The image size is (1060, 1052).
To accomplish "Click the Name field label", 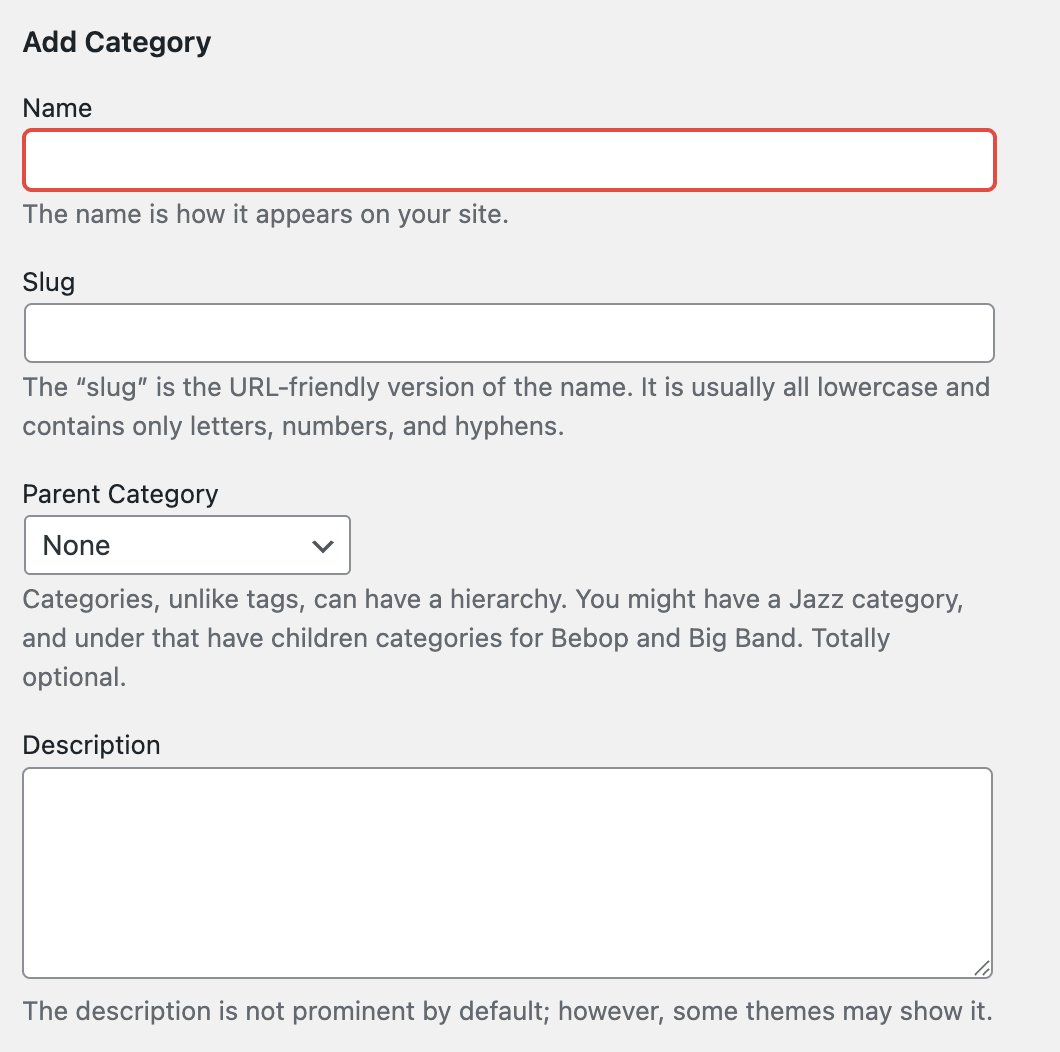I will [57, 108].
